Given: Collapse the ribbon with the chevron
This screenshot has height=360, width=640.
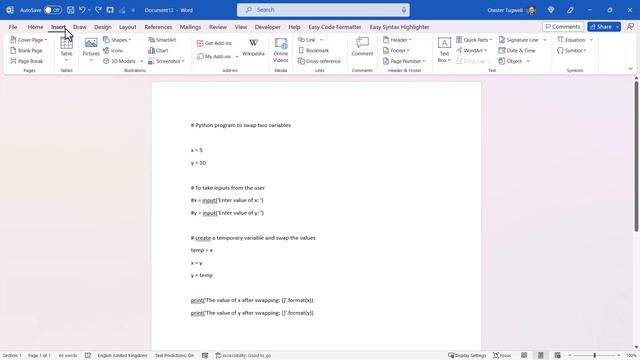Looking at the screenshot, I should pos(630,69).
